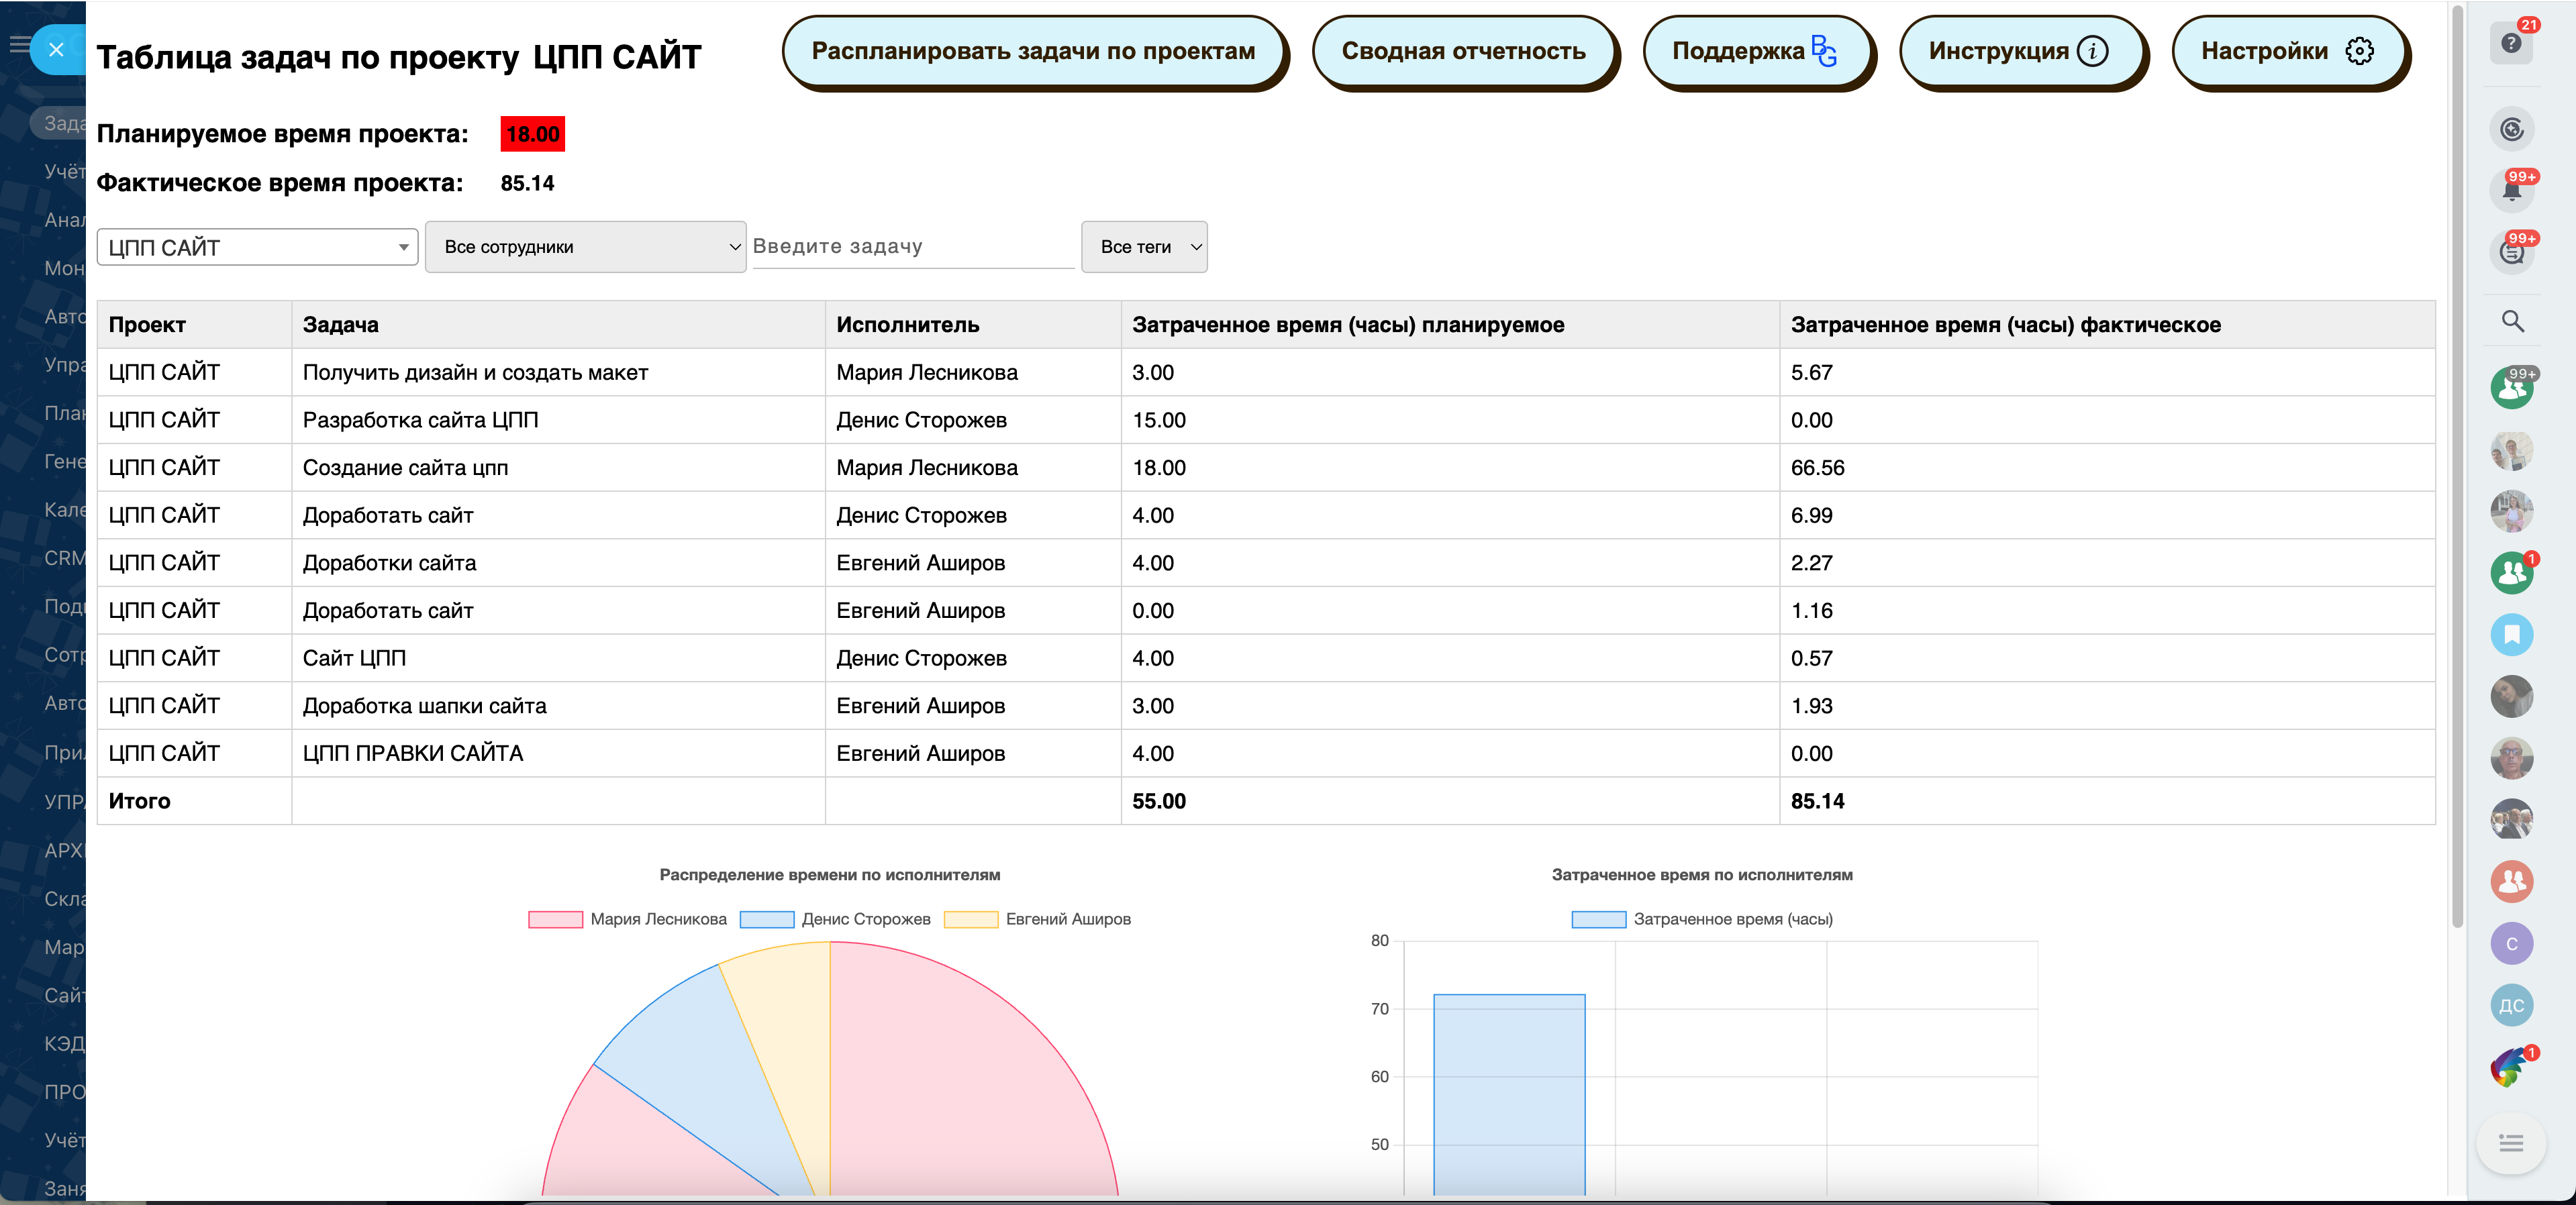Expand the Все теги dropdown
The image size is (2576, 1205).
click(1144, 247)
